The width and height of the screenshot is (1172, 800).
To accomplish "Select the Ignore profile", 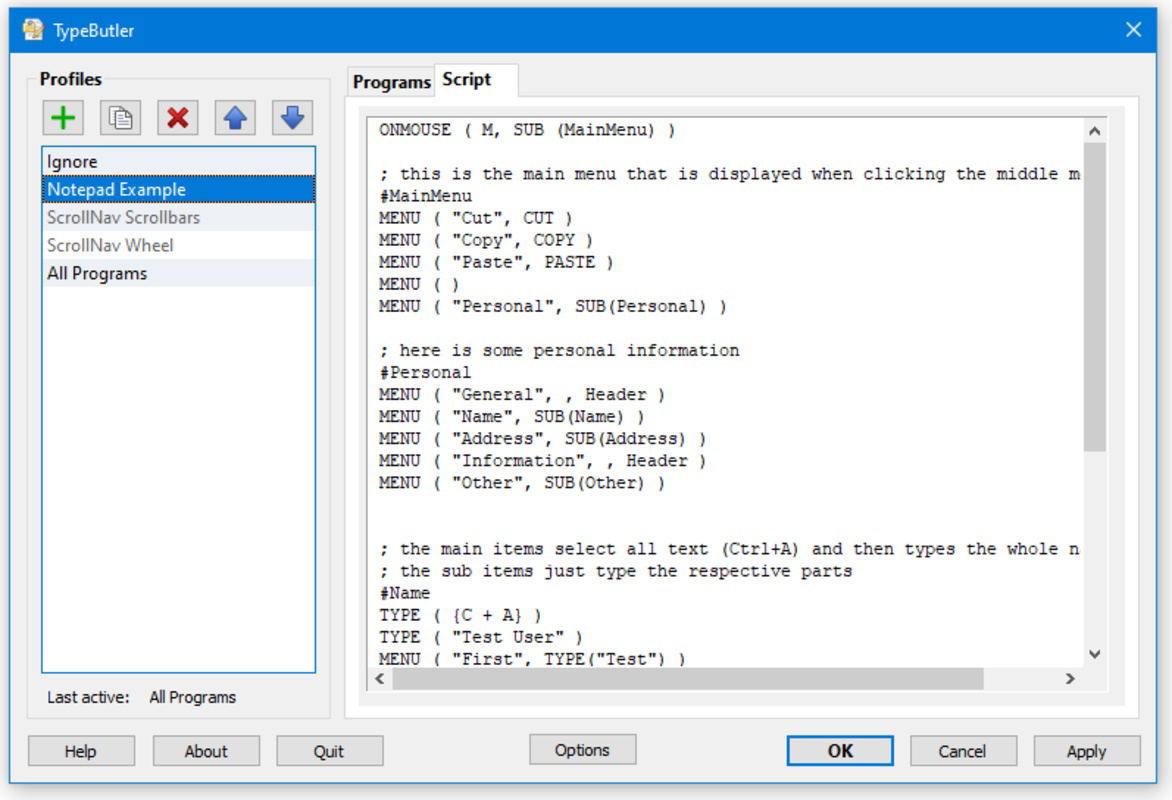I will click(x=179, y=161).
